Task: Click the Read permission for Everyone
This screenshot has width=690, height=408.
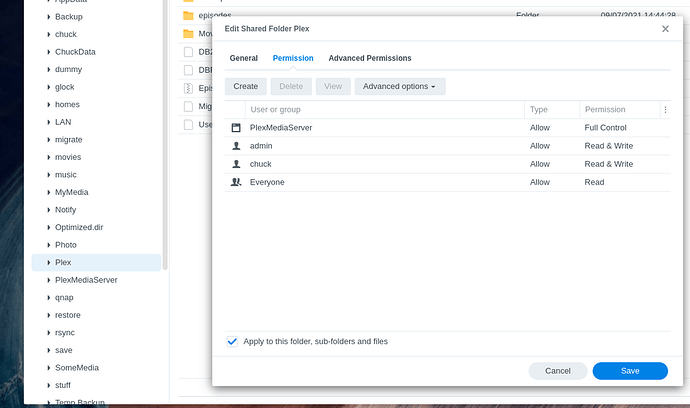Action: pos(594,182)
